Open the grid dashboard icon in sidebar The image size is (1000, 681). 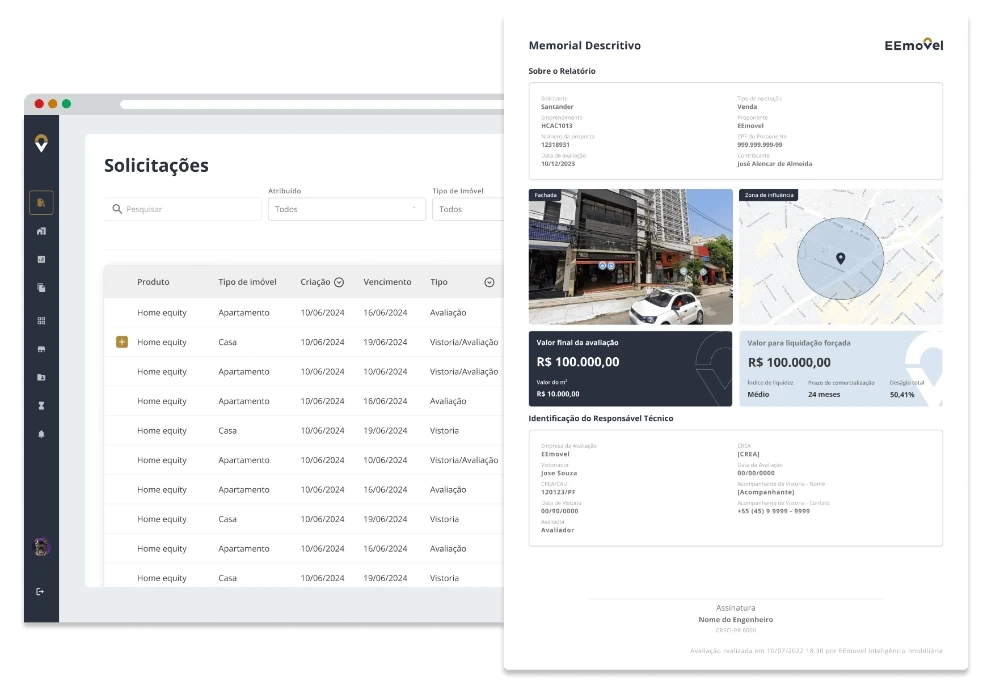41,321
